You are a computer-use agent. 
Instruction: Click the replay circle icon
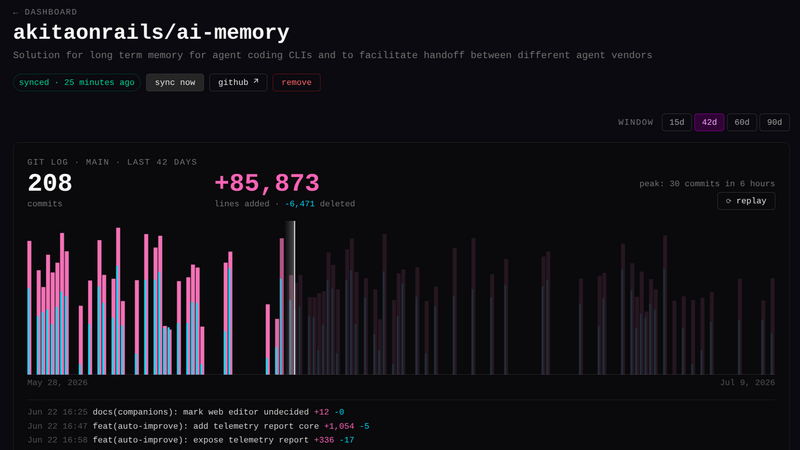click(x=729, y=201)
